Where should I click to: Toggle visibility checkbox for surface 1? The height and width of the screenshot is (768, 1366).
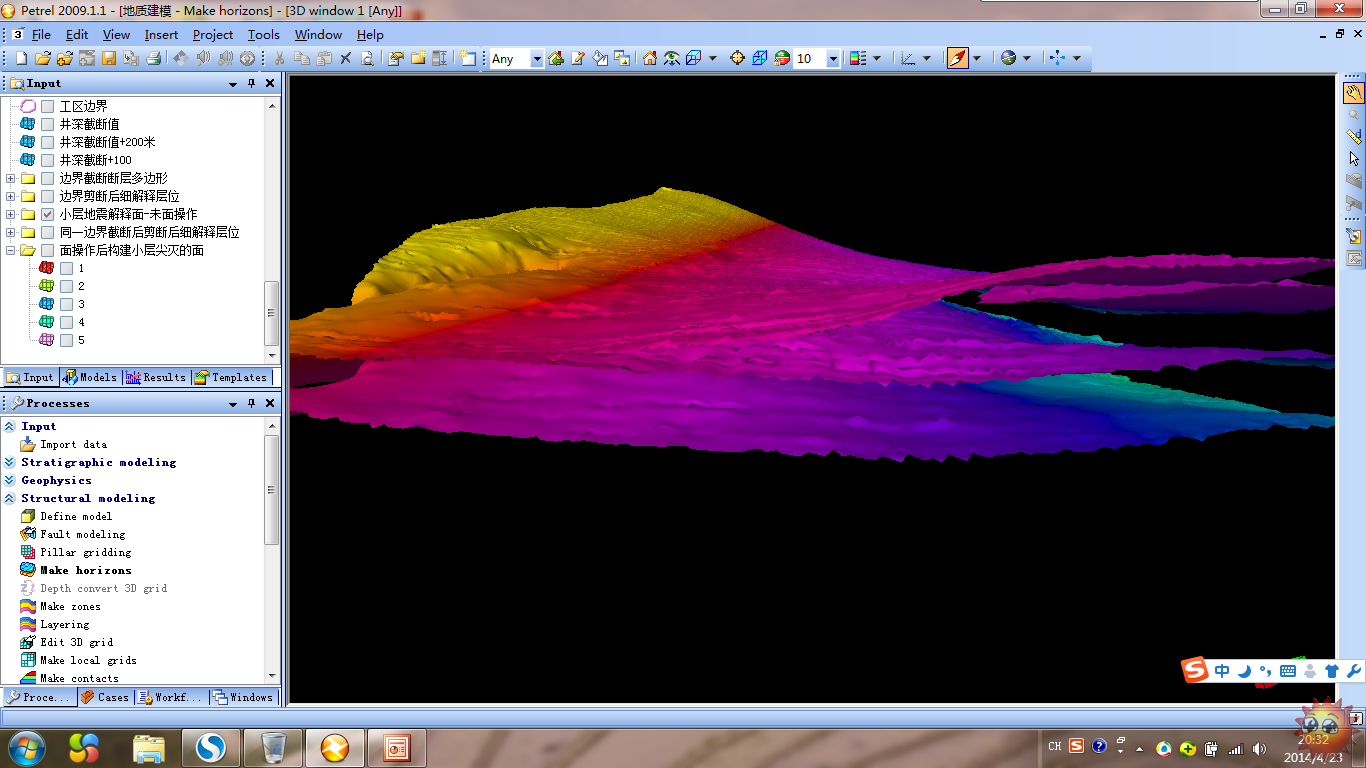click(66, 268)
